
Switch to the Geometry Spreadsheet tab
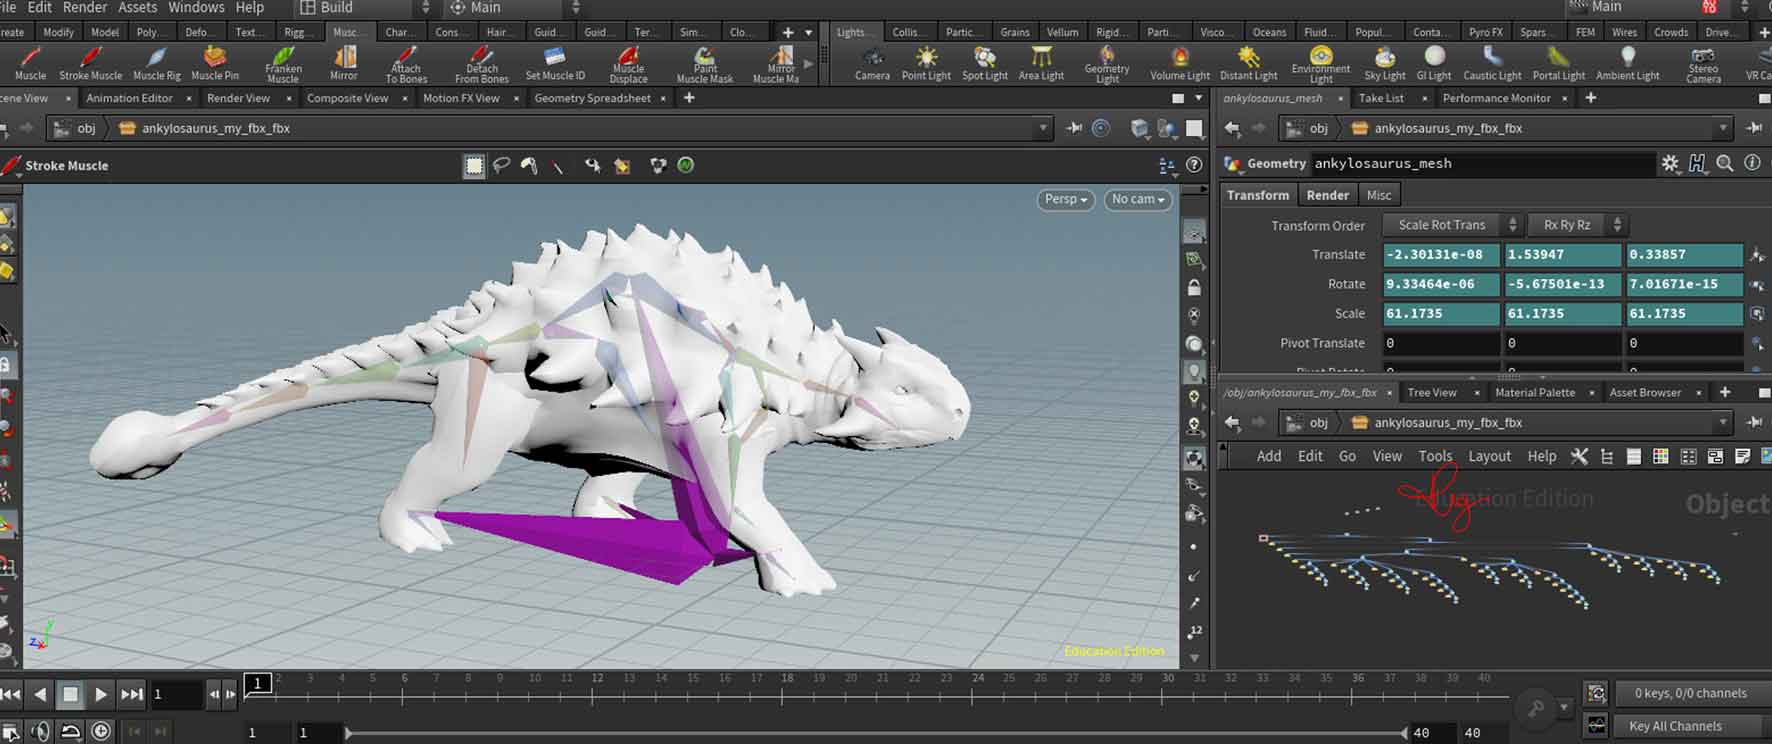click(x=592, y=98)
